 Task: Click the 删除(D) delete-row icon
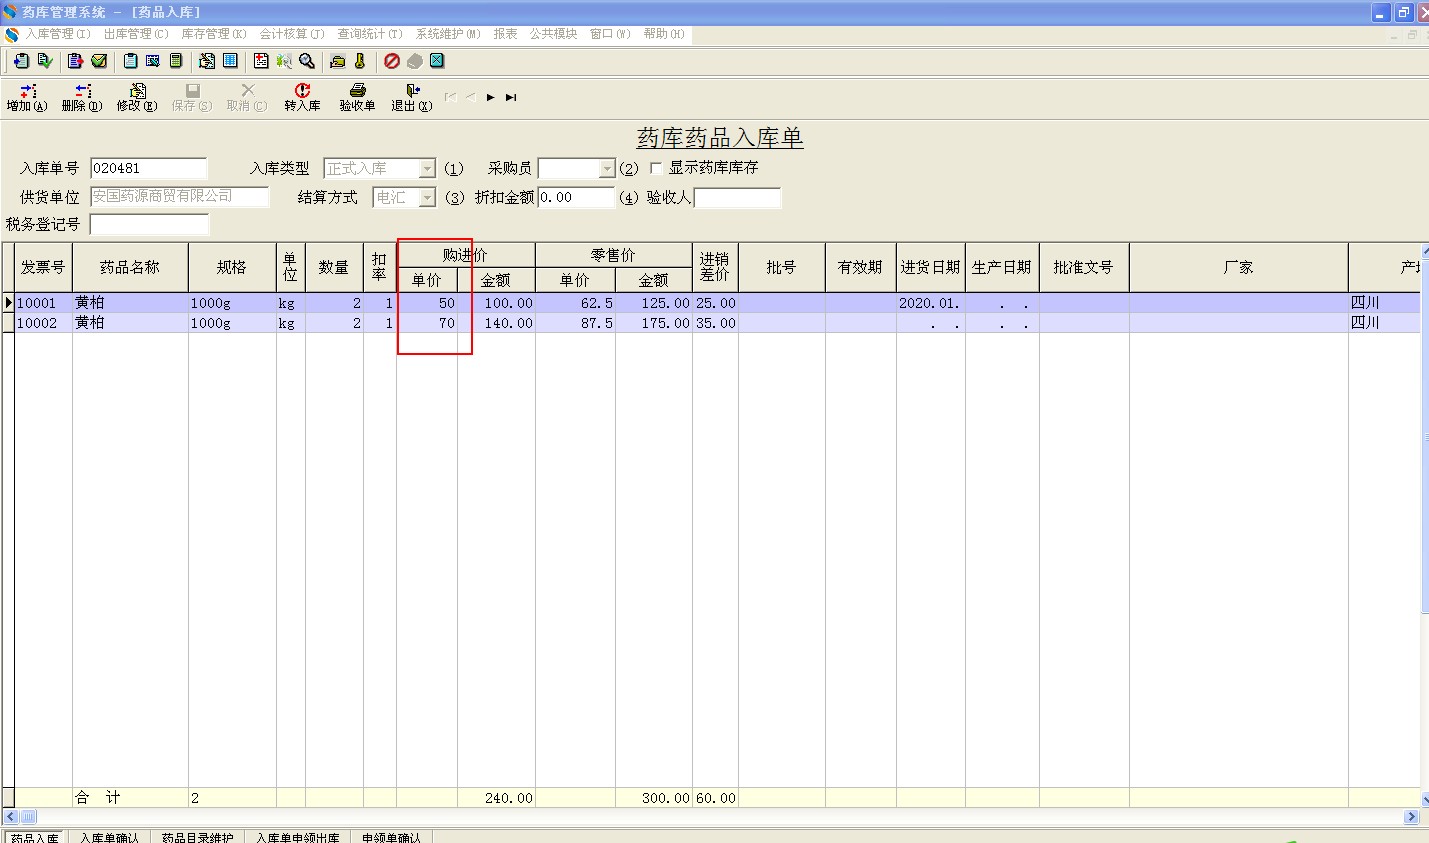(x=83, y=91)
